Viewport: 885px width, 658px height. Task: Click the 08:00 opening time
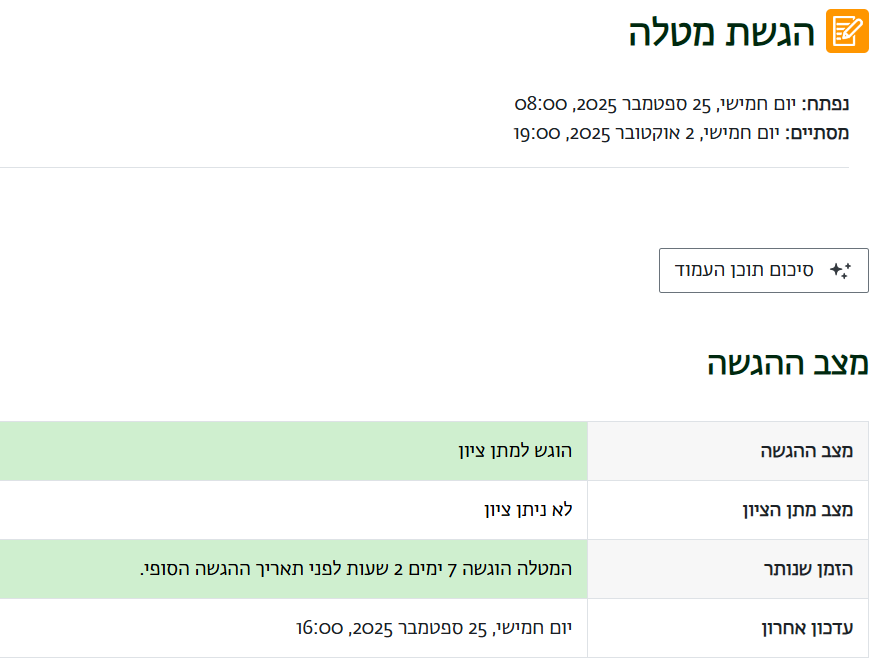(541, 104)
